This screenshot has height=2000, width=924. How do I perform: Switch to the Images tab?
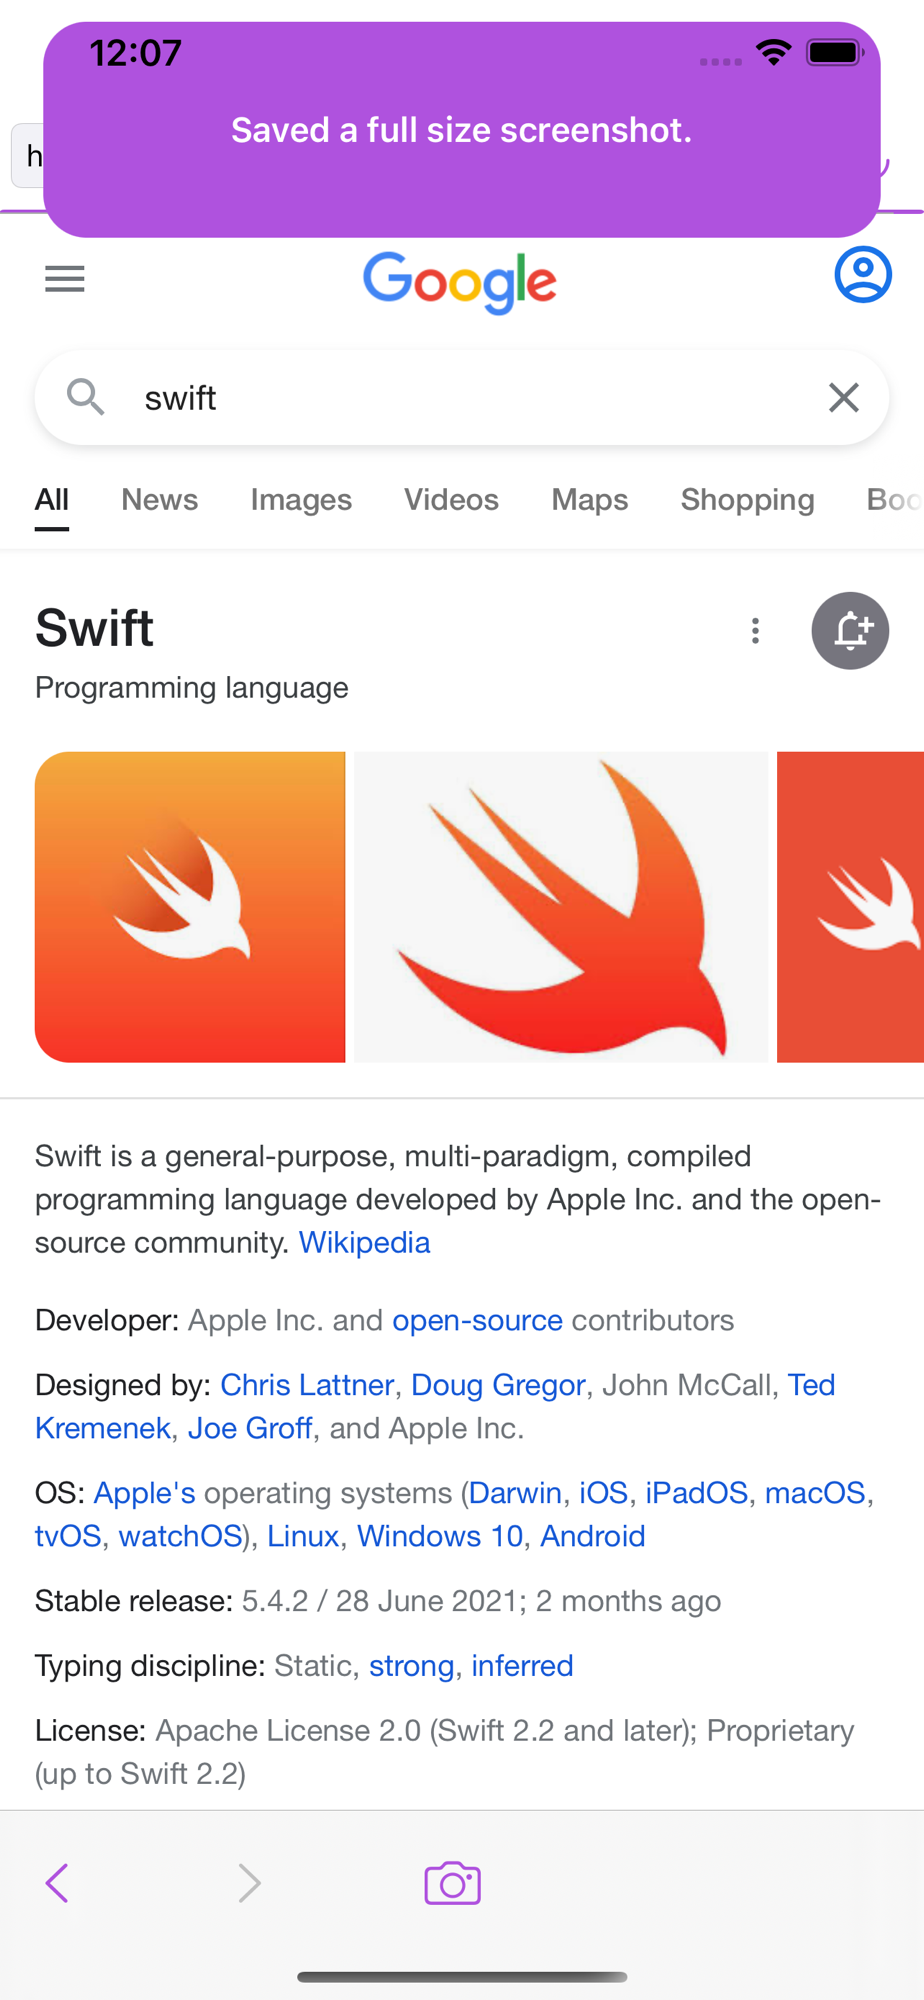pos(301,500)
